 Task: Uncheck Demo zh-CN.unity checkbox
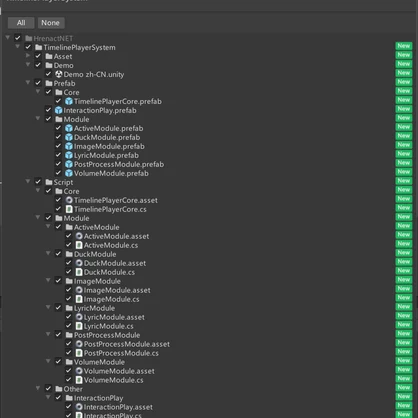[x=48, y=74]
